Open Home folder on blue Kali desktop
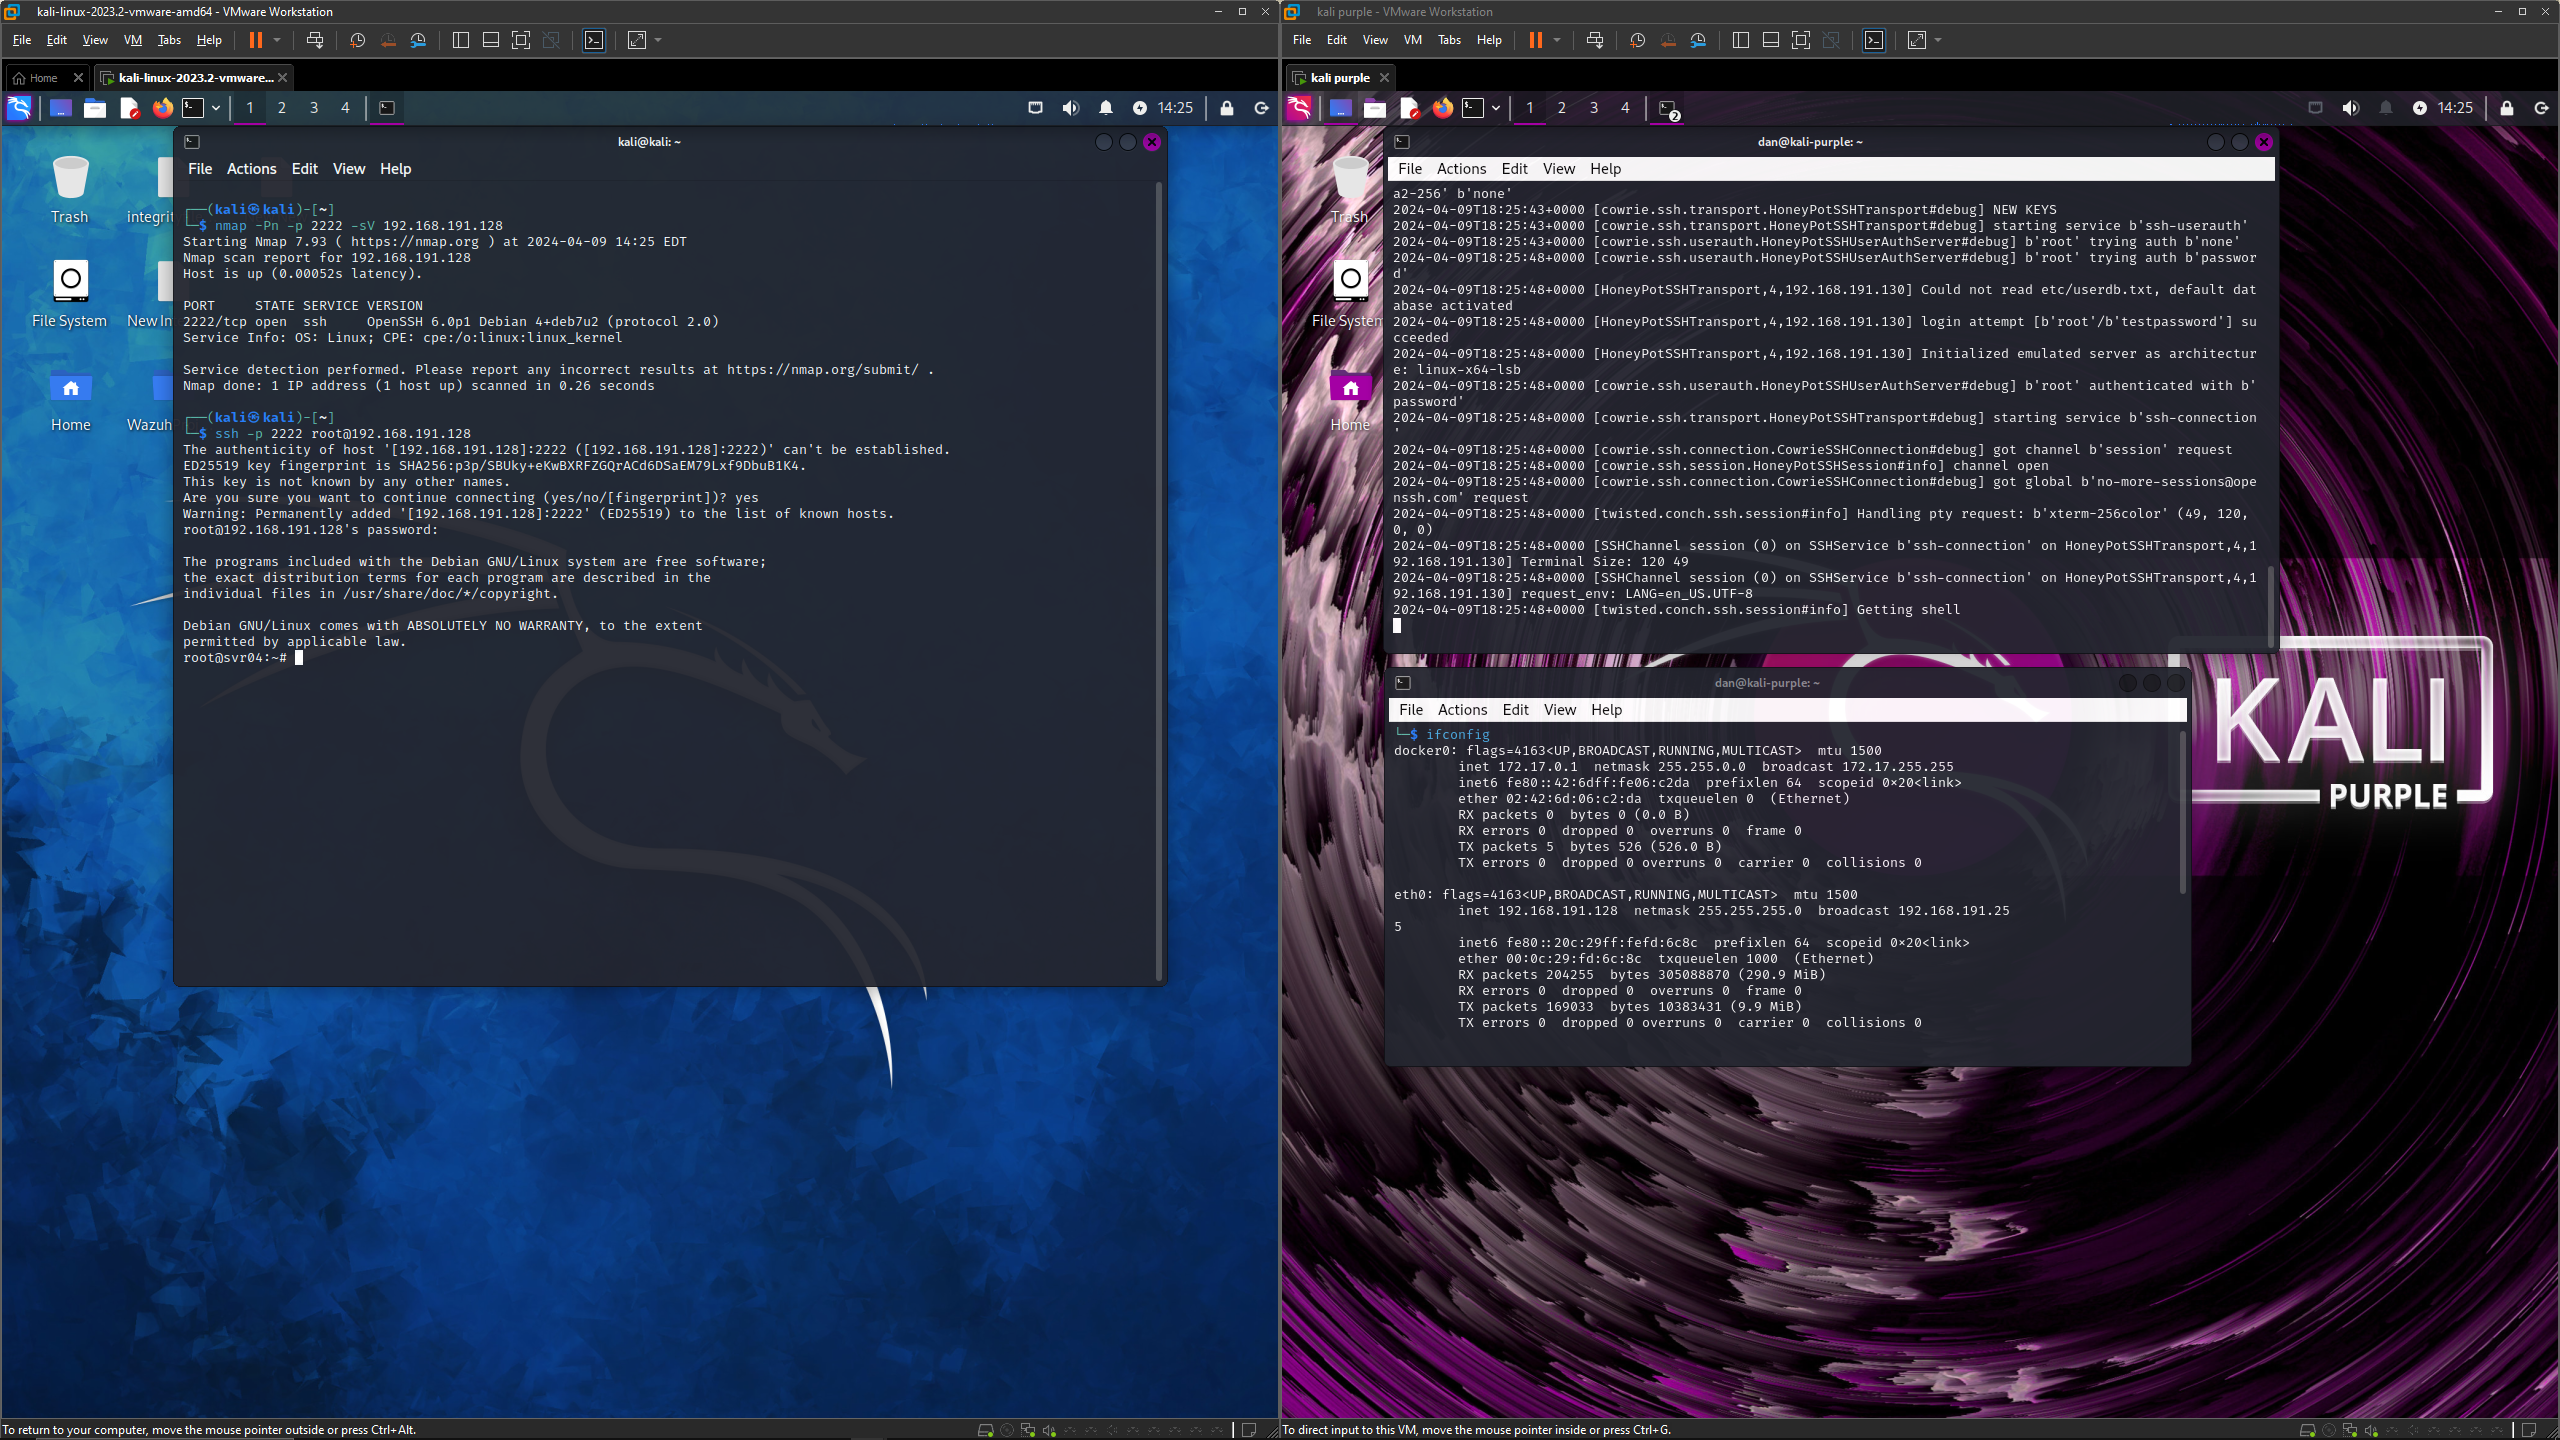The image size is (2560, 1440). coord(70,400)
